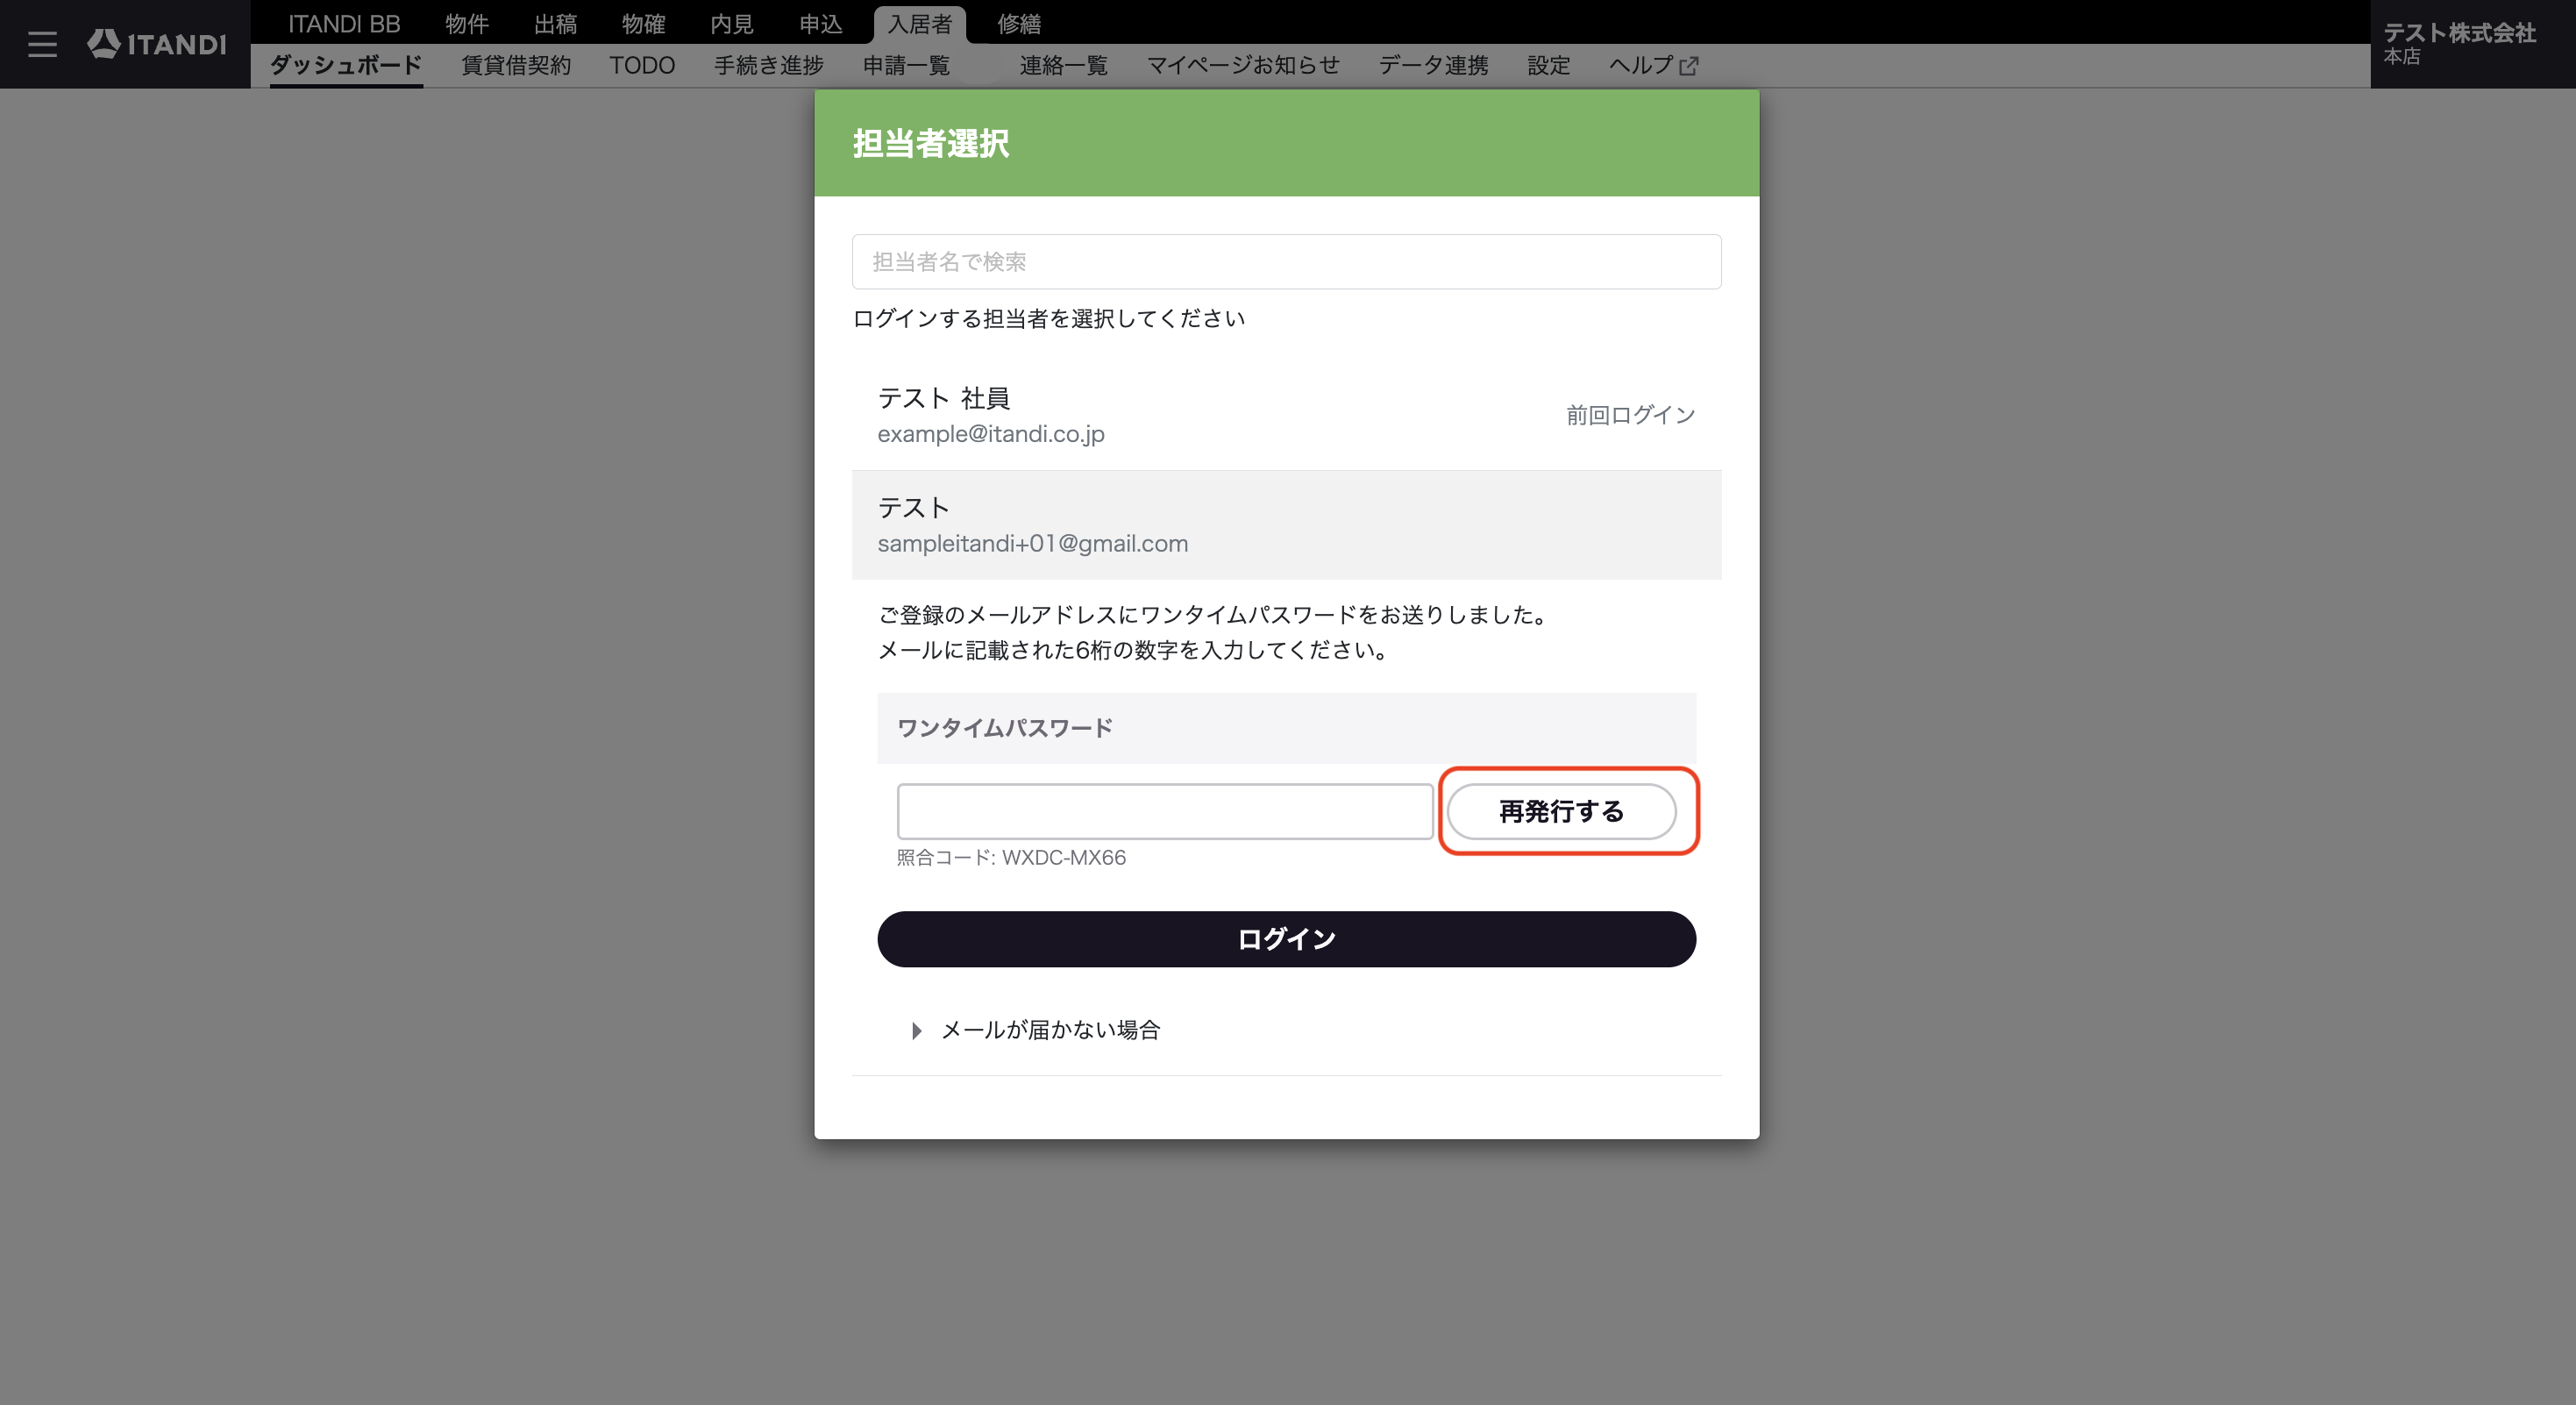Switch to the 物件 tab
2576x1405 pixels.
point(467,24)
